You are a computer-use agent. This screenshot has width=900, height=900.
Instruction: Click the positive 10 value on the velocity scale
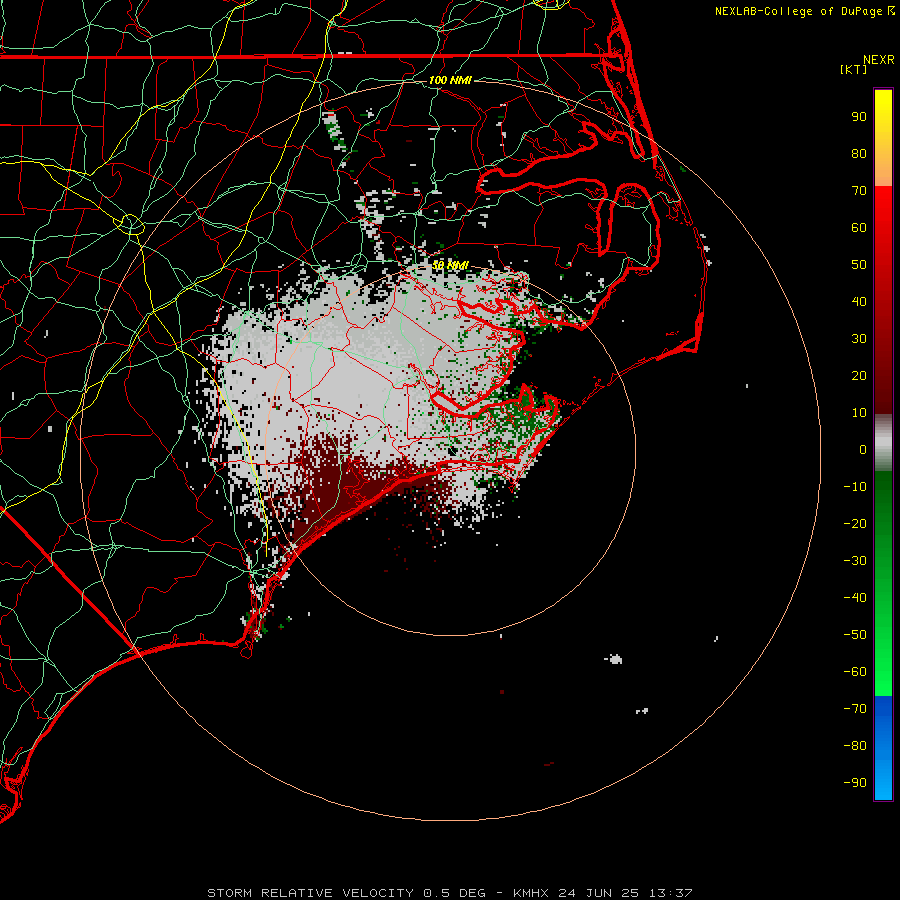click(x=859, y=413)
